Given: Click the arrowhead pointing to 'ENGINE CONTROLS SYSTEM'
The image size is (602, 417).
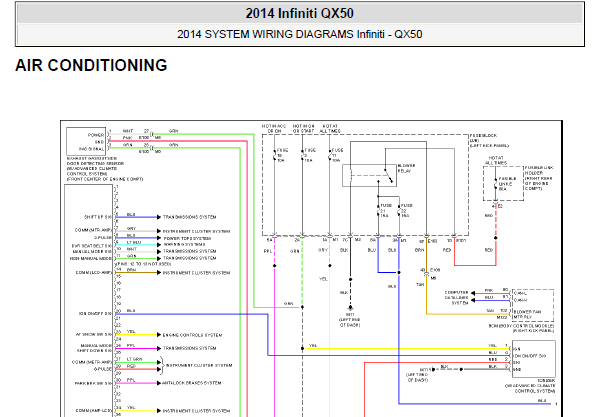Looking at the screenshot, I should coord(159,335).
